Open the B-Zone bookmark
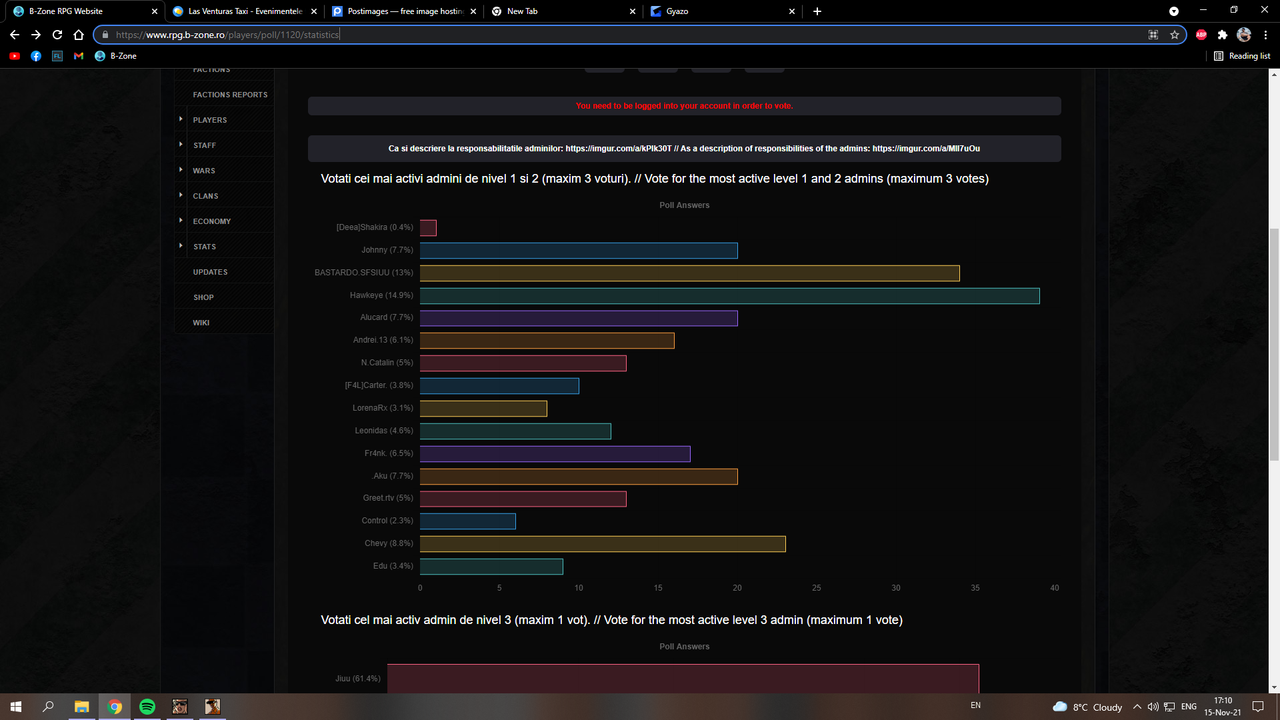 coord(116,56)
